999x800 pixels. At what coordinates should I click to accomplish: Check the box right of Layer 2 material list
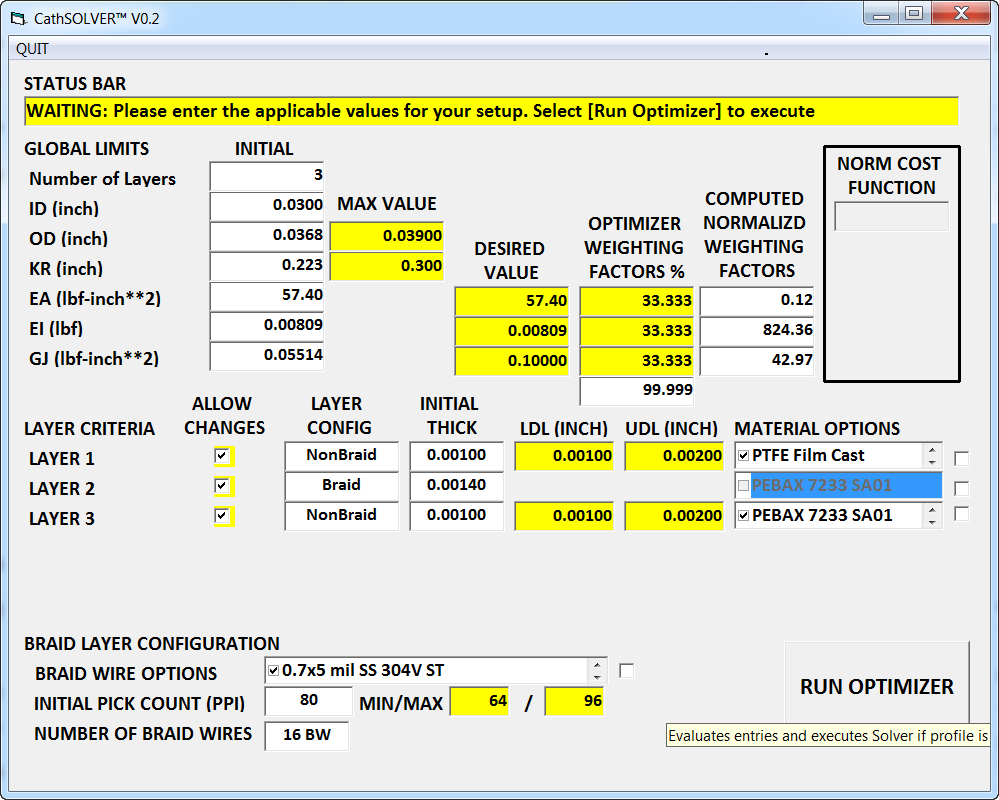click(961, 488)
